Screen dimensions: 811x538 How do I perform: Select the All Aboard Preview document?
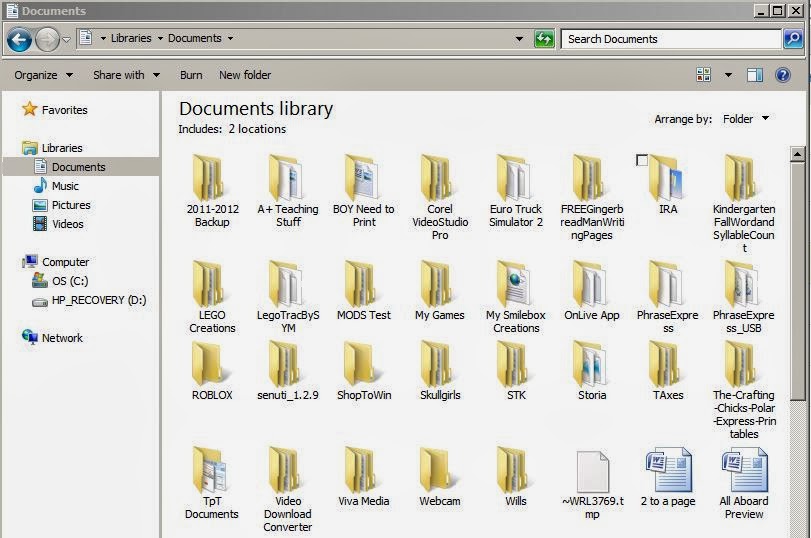click(x=743, y=483)
